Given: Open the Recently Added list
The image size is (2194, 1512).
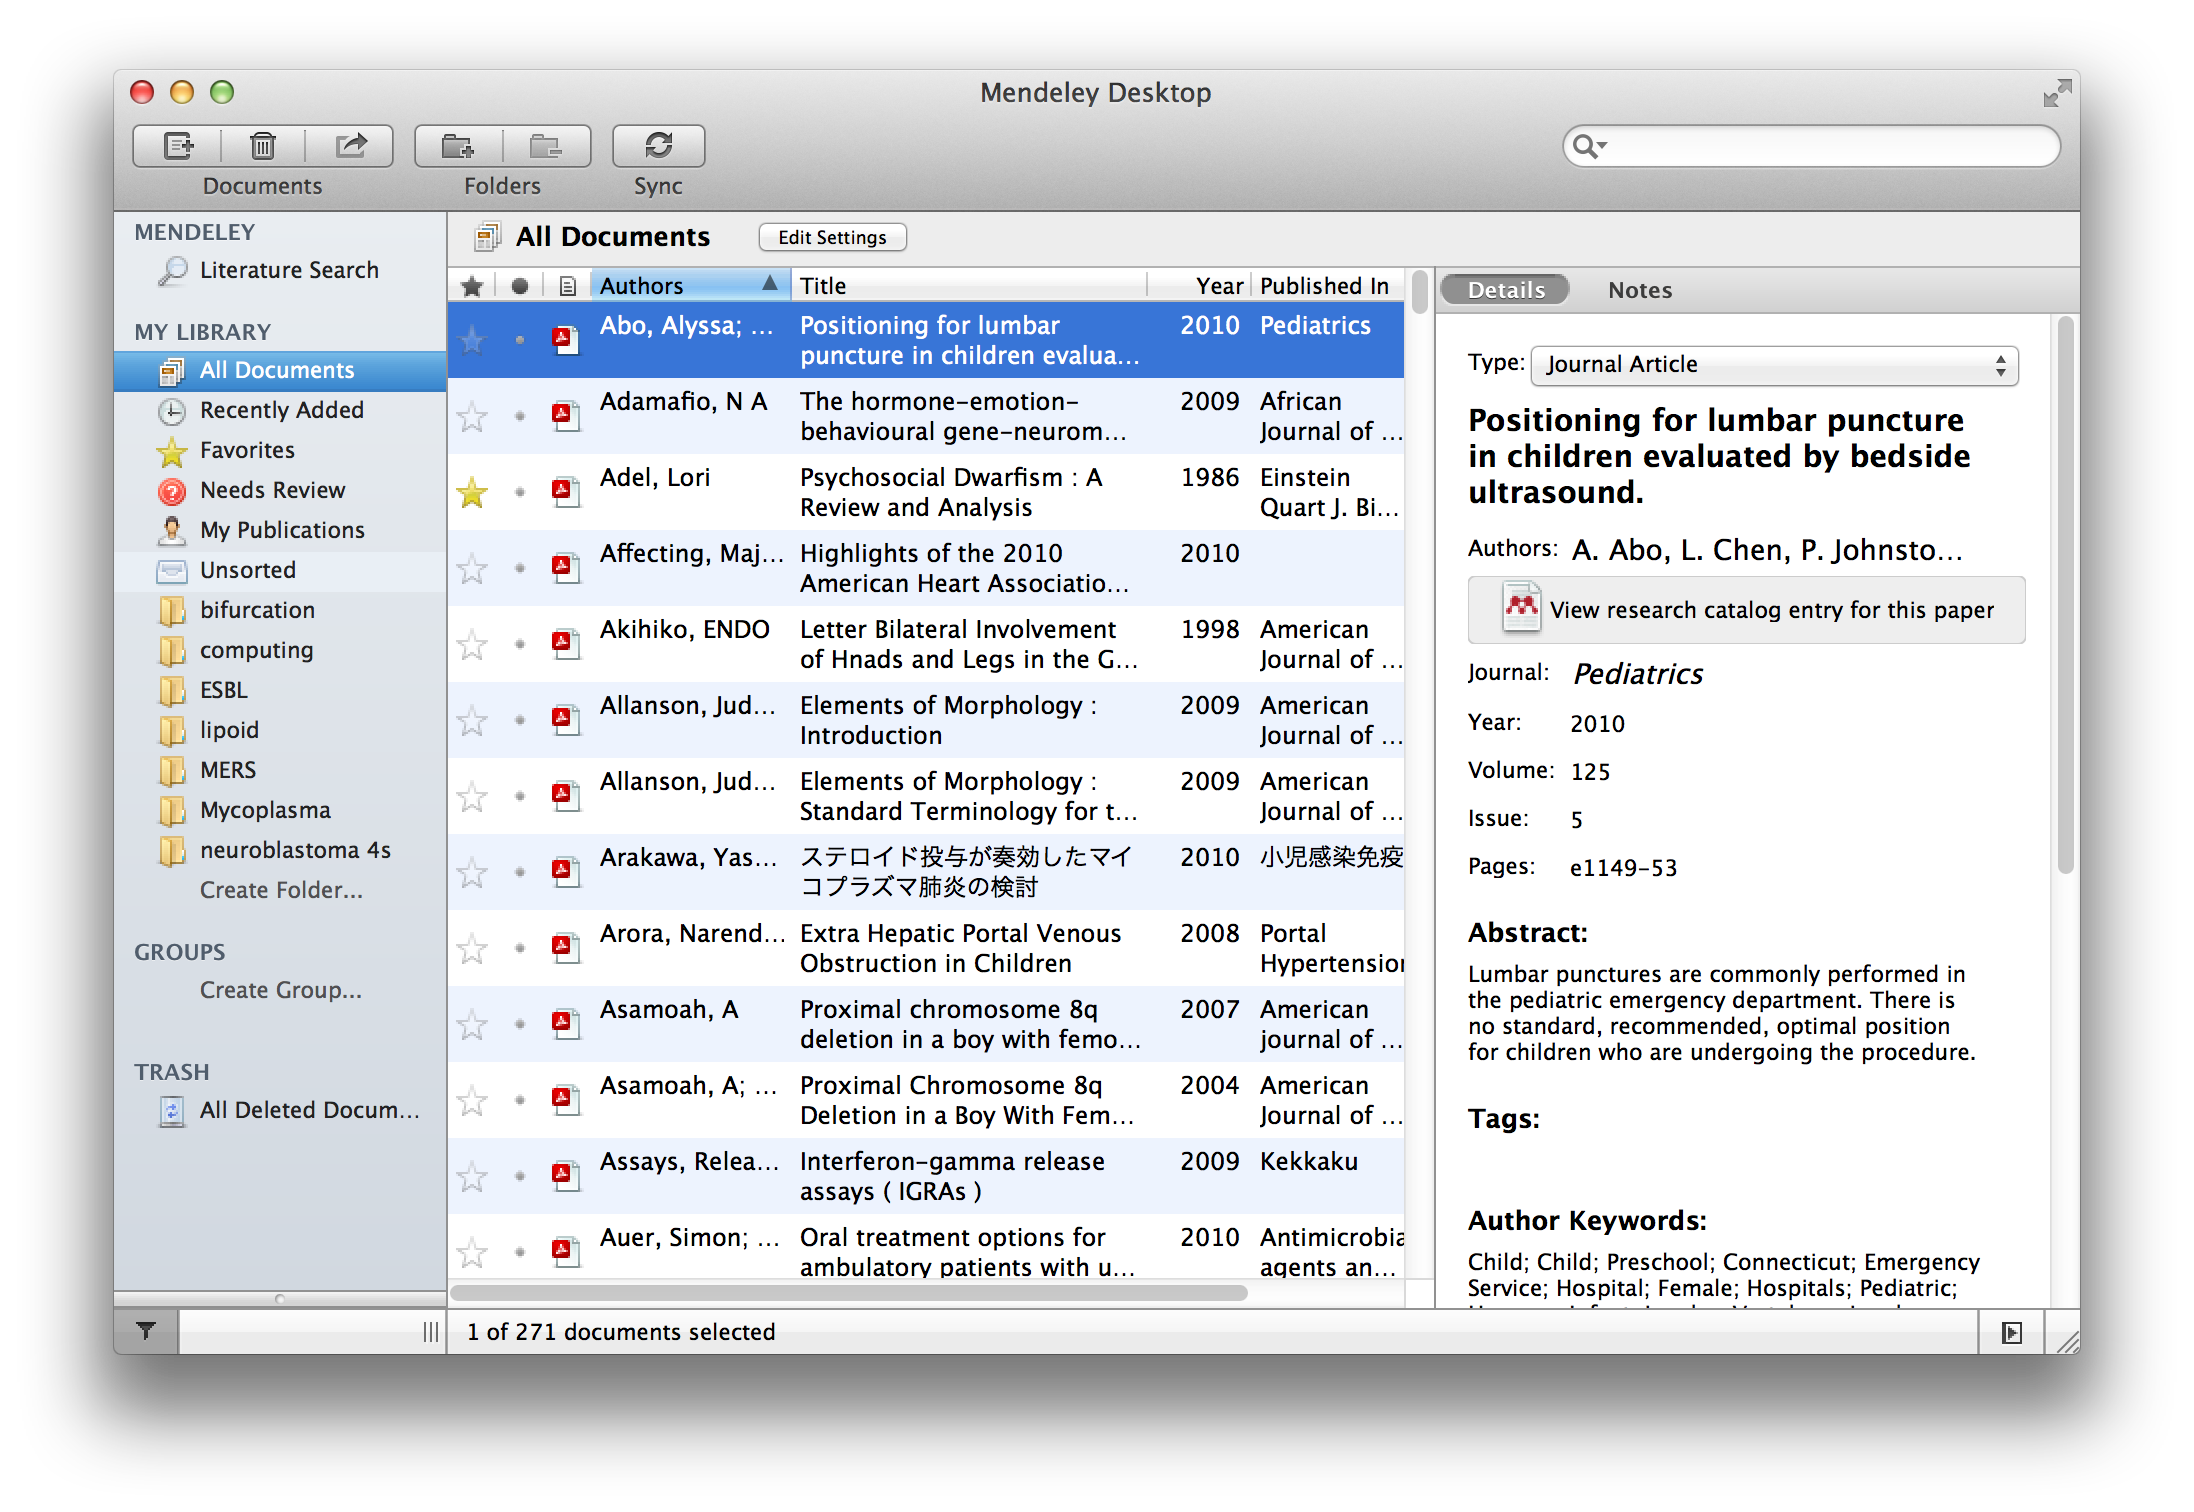Looking at the screenshot, I should 281,410.
